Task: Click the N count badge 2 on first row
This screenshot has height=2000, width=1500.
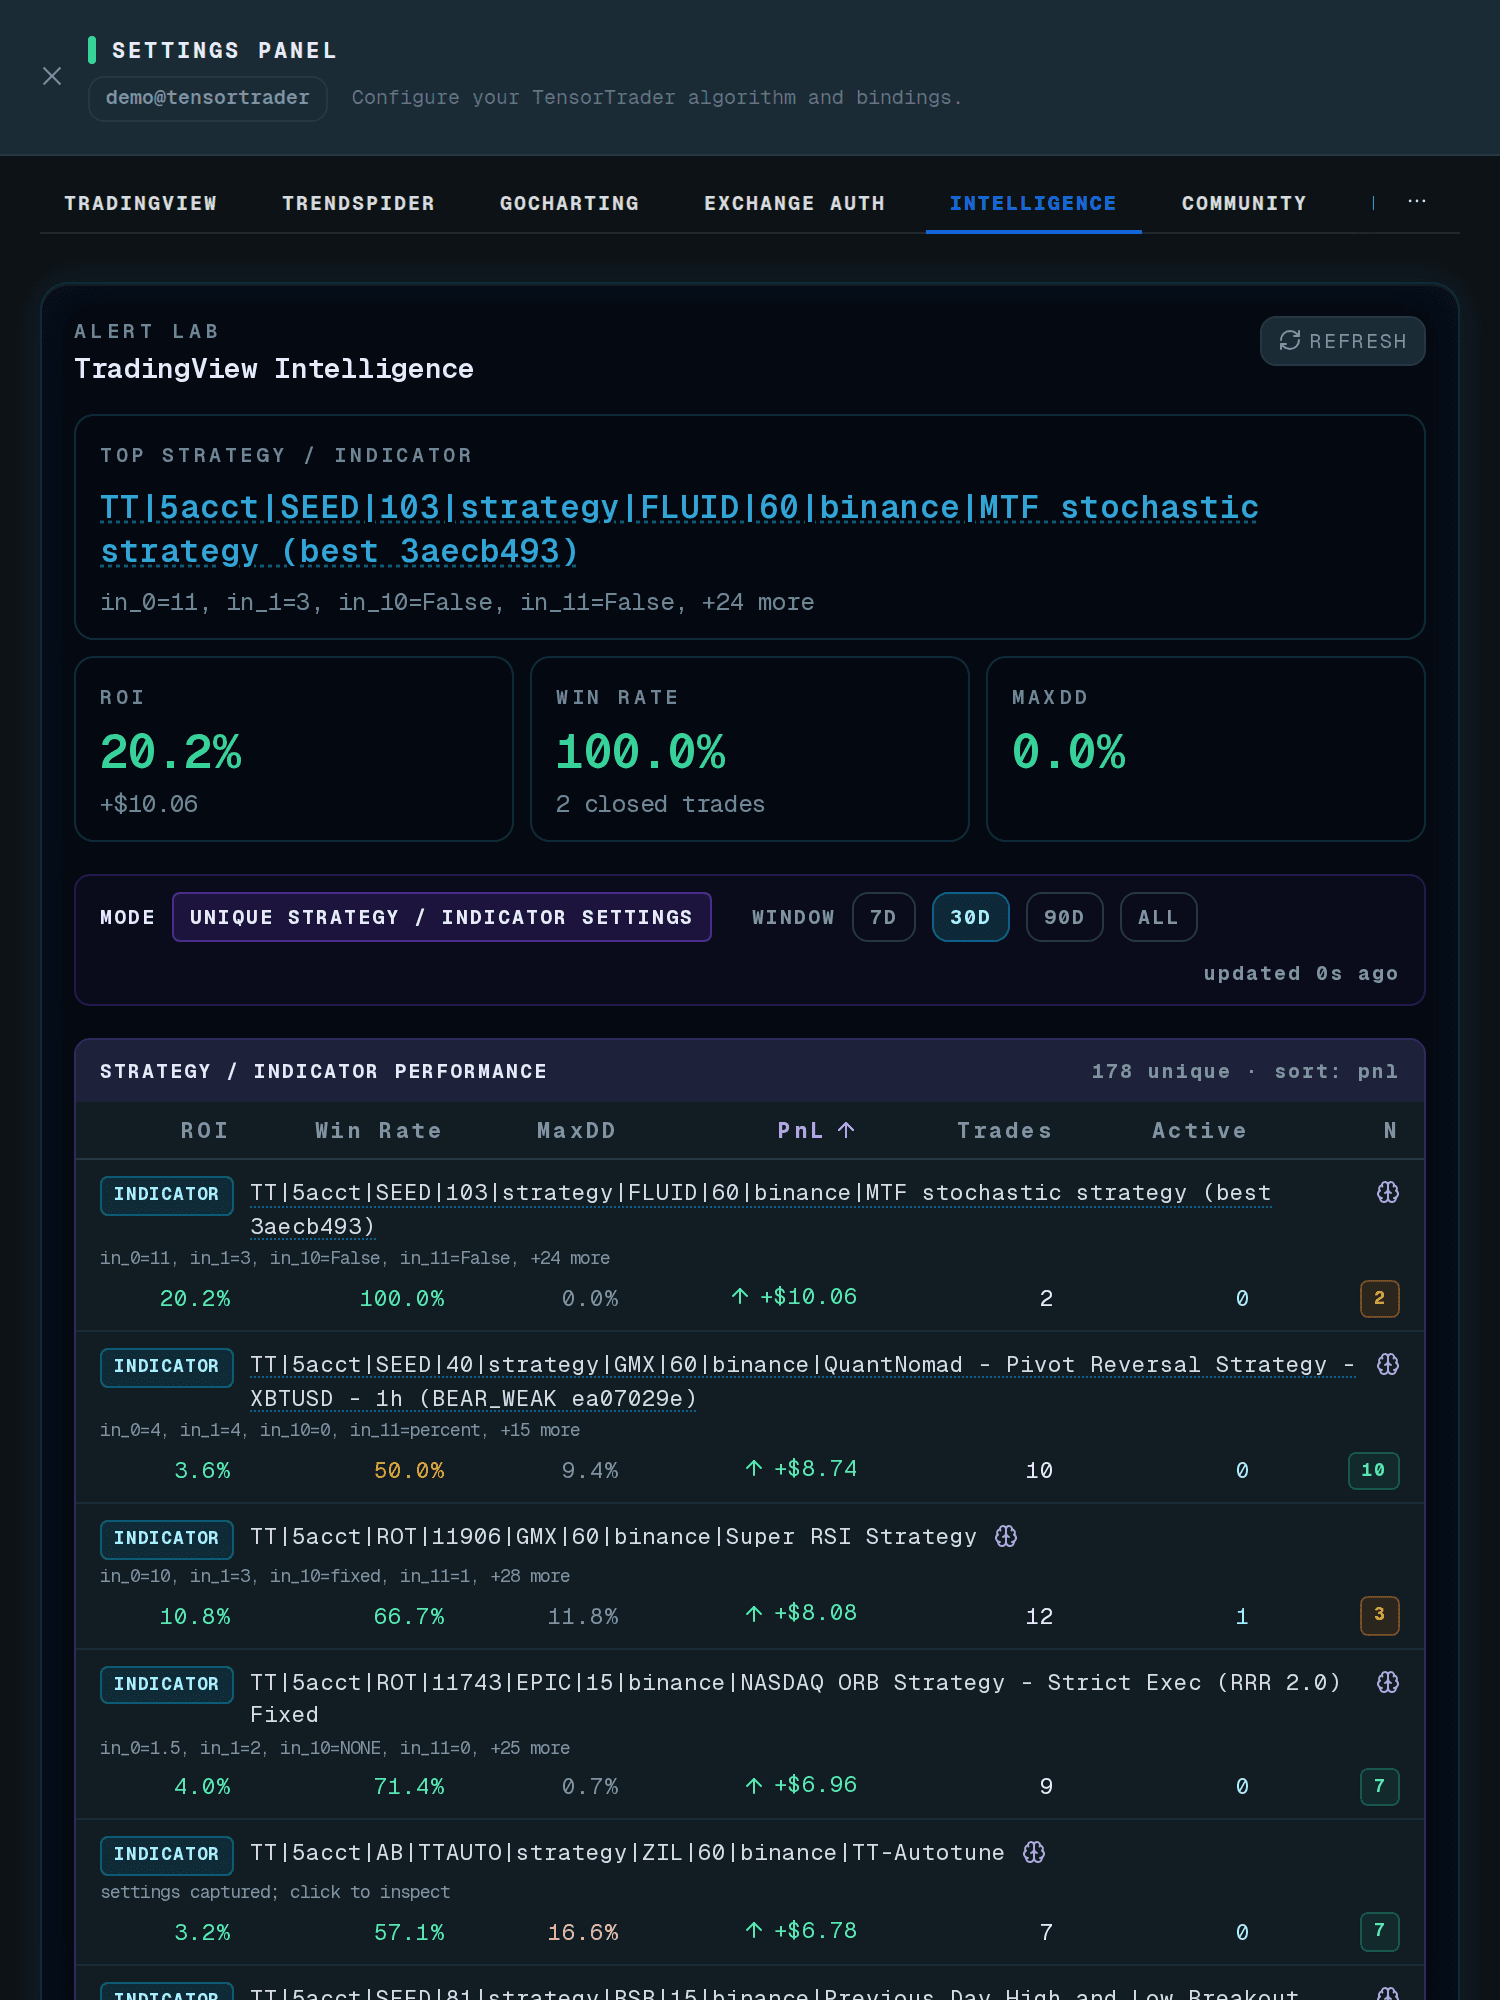Action: coord(1379,1298)
